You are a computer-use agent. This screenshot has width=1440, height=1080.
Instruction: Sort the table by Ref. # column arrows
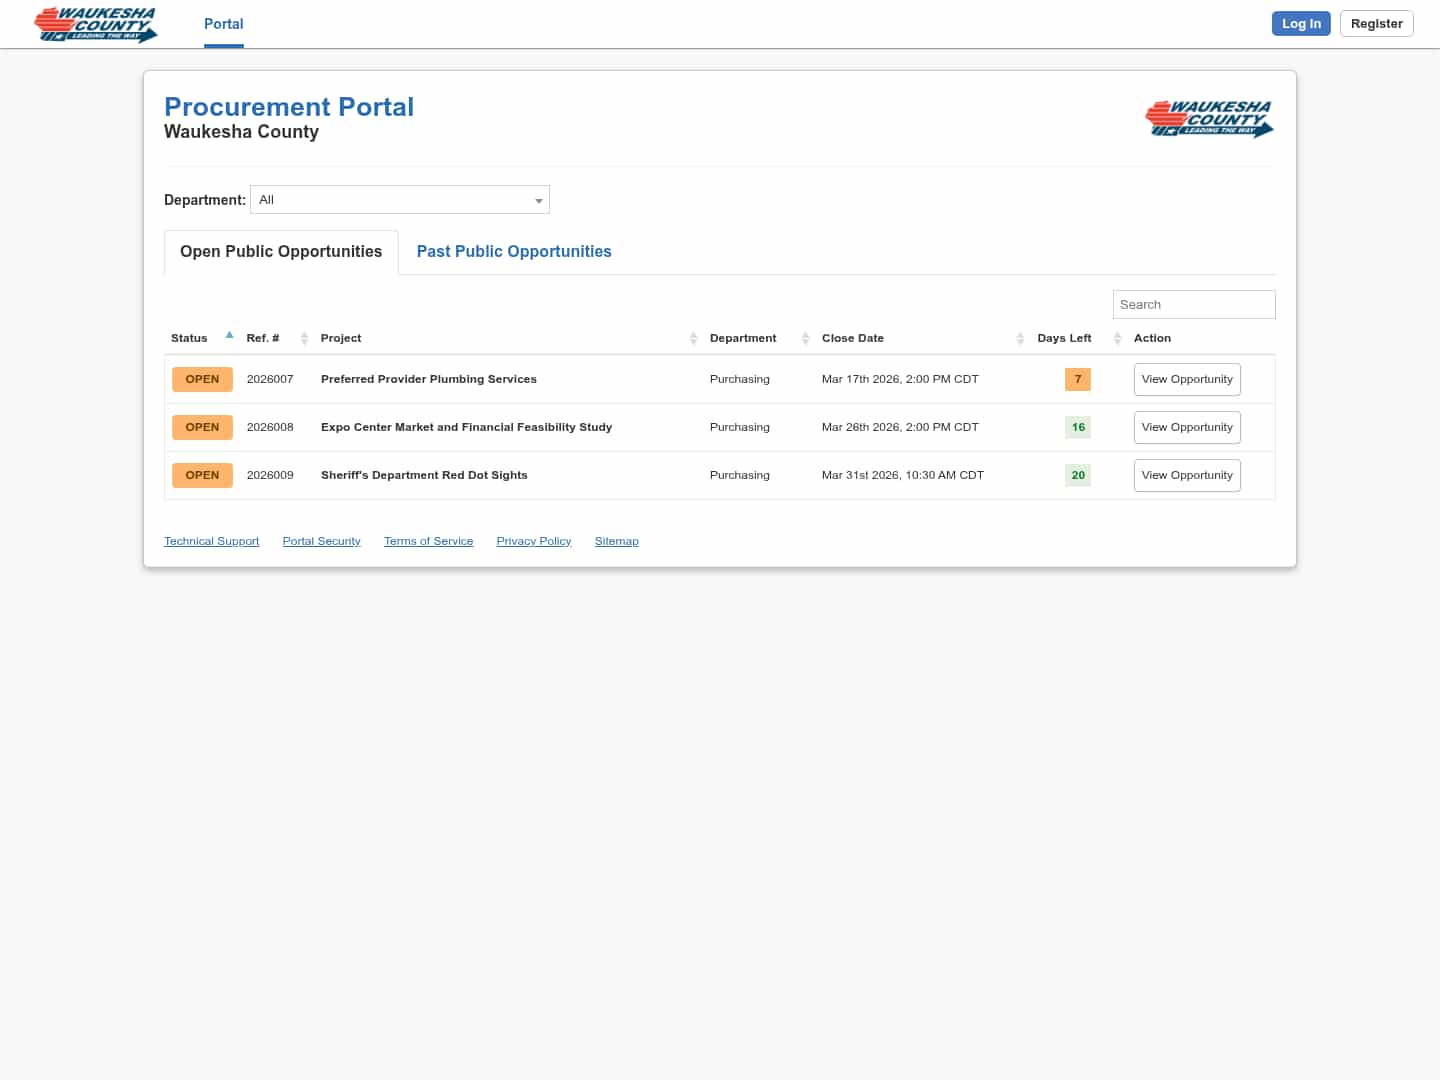click(304, 338)
